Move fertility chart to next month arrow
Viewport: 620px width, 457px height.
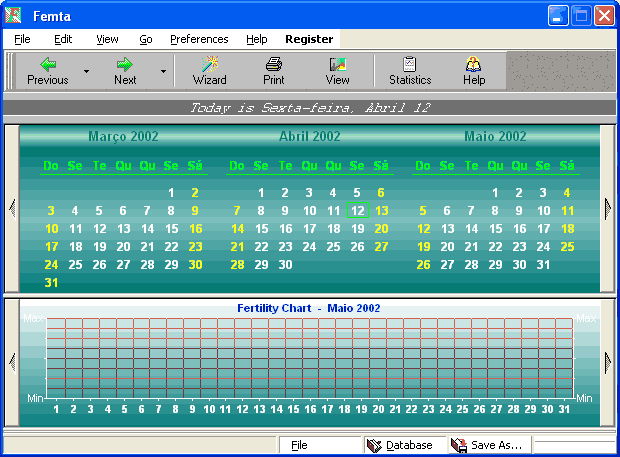(608, 362)
